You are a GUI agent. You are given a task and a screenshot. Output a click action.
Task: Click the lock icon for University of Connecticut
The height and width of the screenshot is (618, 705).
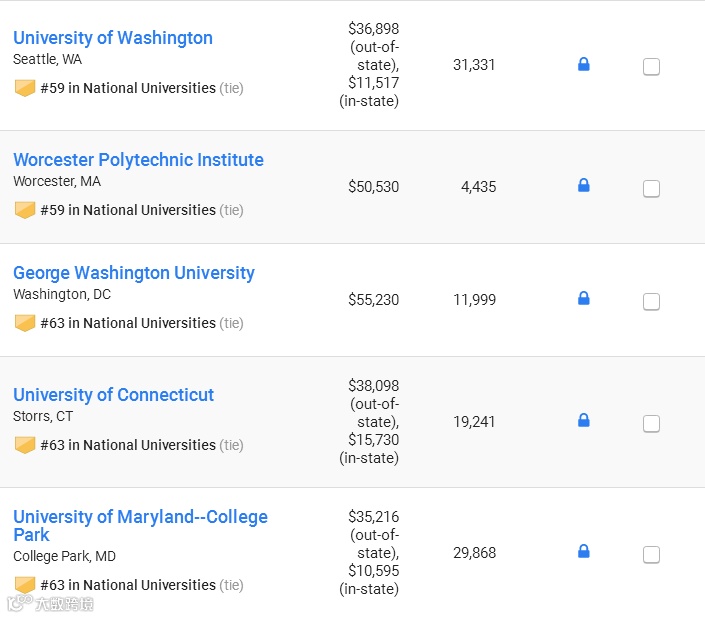(x=584, y=421)
